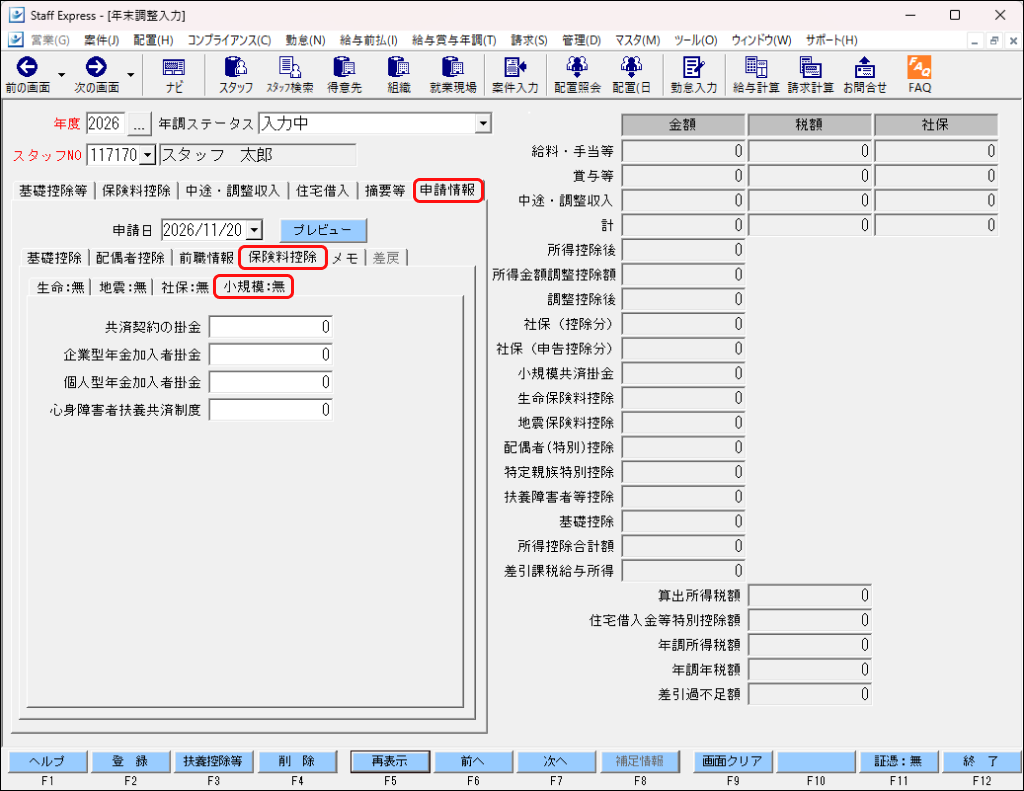Click the 心身障害者扶養共済制度 input field
Viewport: 1024px width, 791px height.
click(271, 410)
